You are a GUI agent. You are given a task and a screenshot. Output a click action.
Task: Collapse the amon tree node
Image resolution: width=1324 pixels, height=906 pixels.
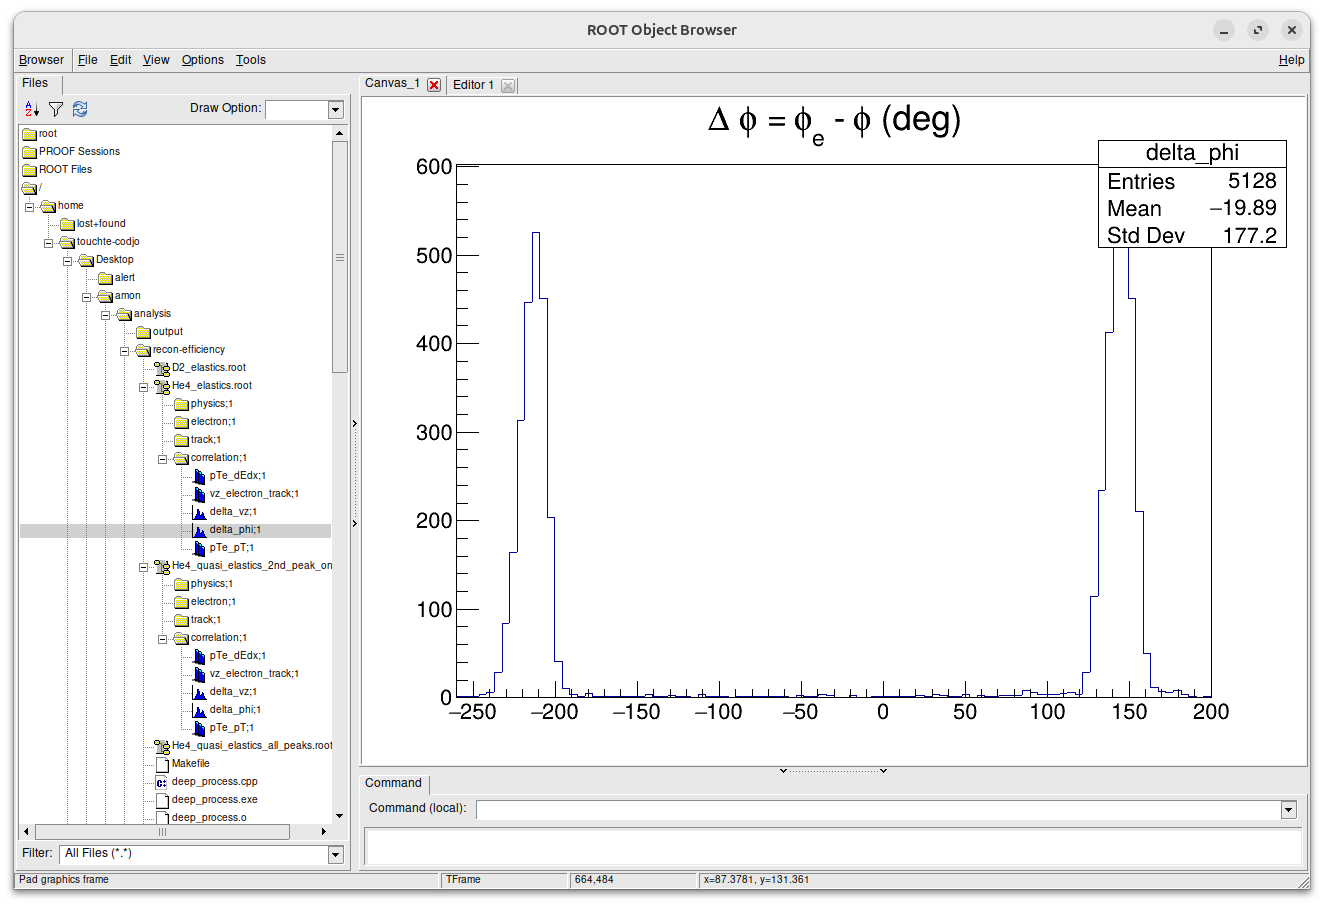pyautogui.click(x=86, y=297)
